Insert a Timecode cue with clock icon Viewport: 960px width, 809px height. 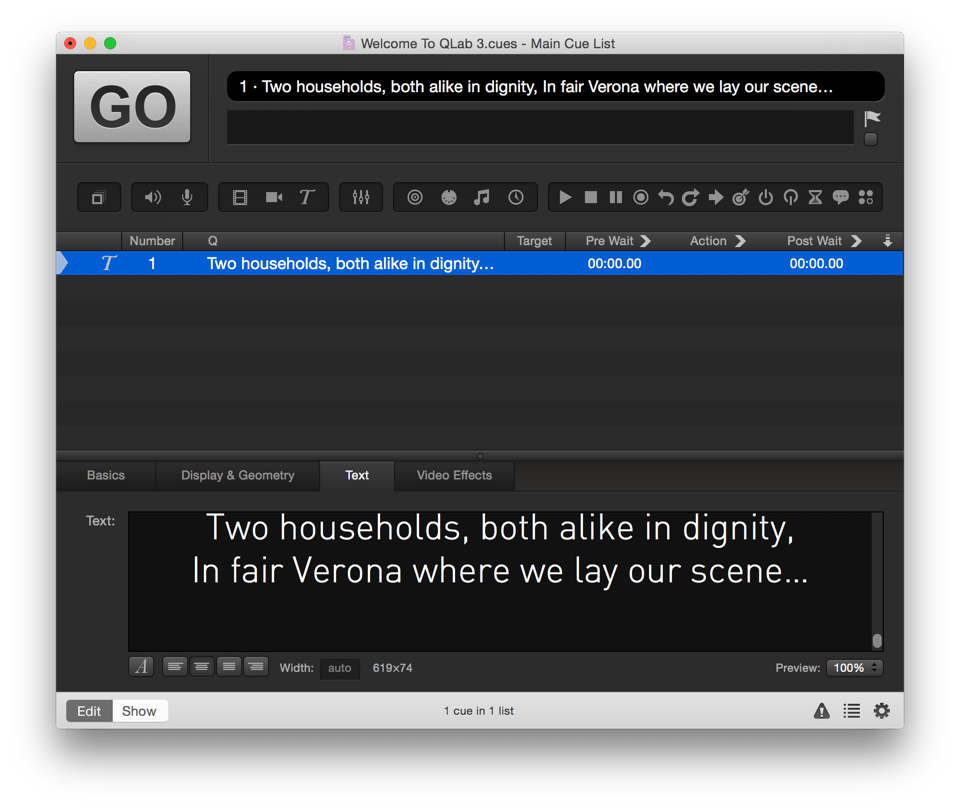(516, 198)
